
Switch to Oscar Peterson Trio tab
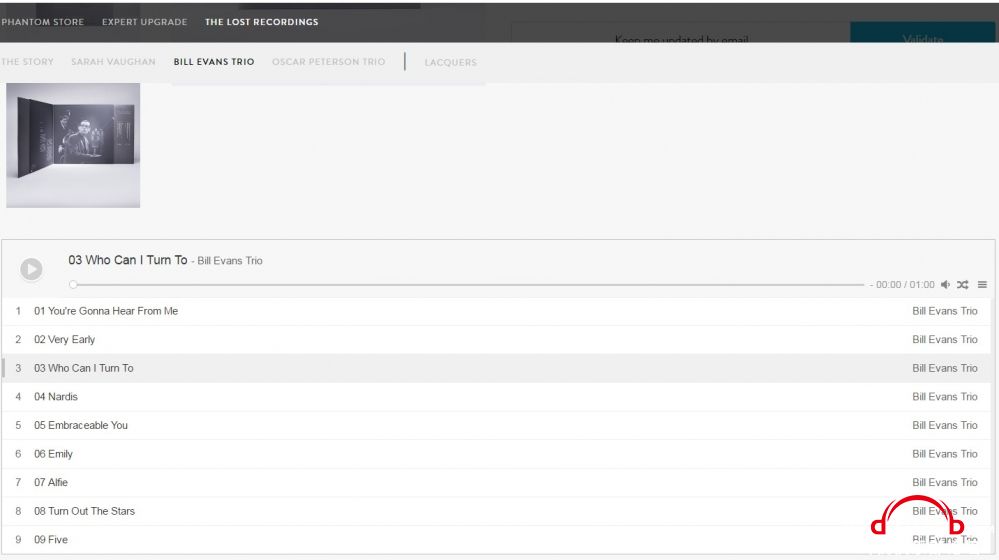click(x=329, y=62)
